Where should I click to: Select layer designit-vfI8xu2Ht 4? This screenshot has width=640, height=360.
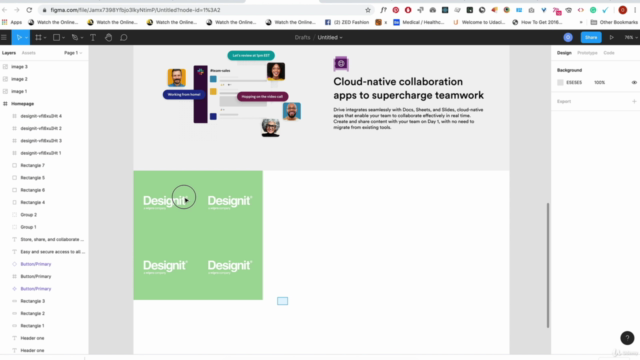(41, 116)
